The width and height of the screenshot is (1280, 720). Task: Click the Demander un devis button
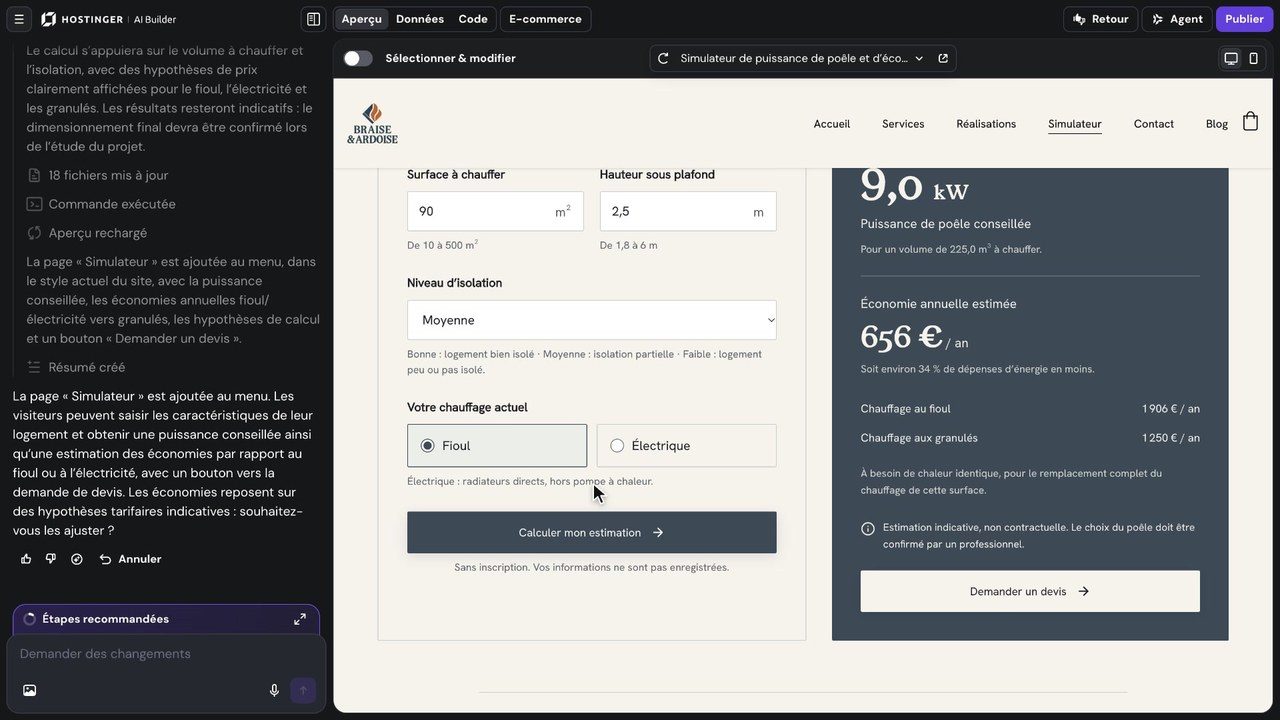(1030, 591)
